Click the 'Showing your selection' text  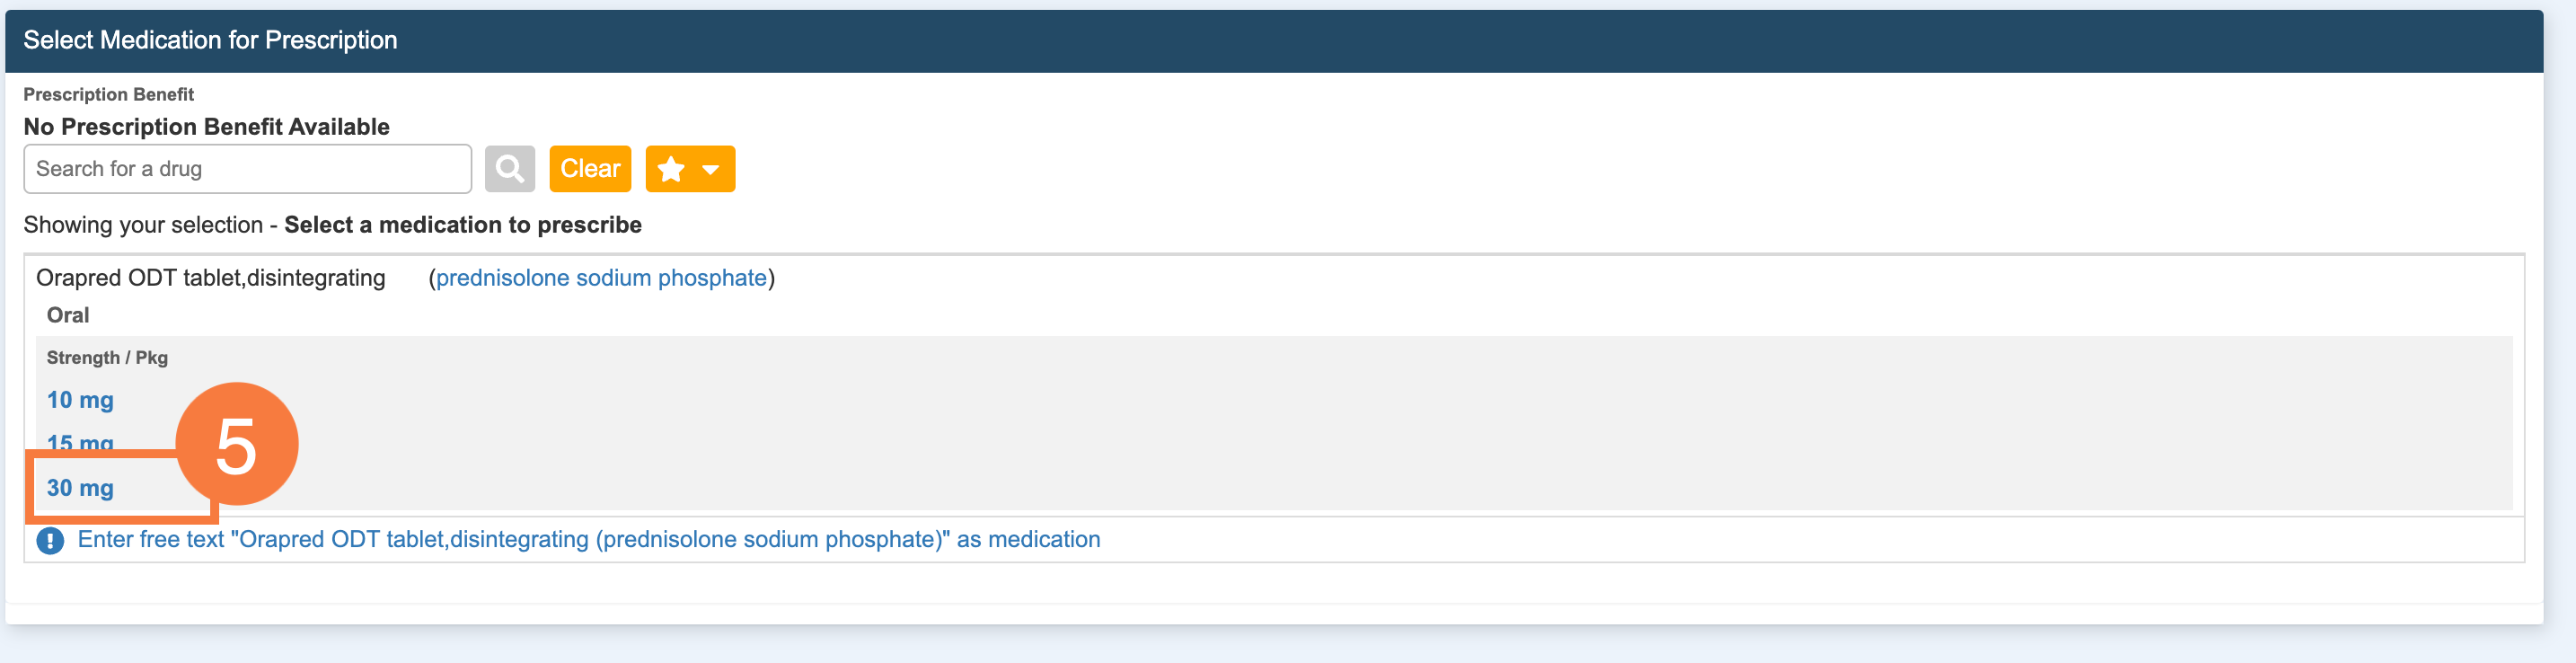click(x=143, y=225)
